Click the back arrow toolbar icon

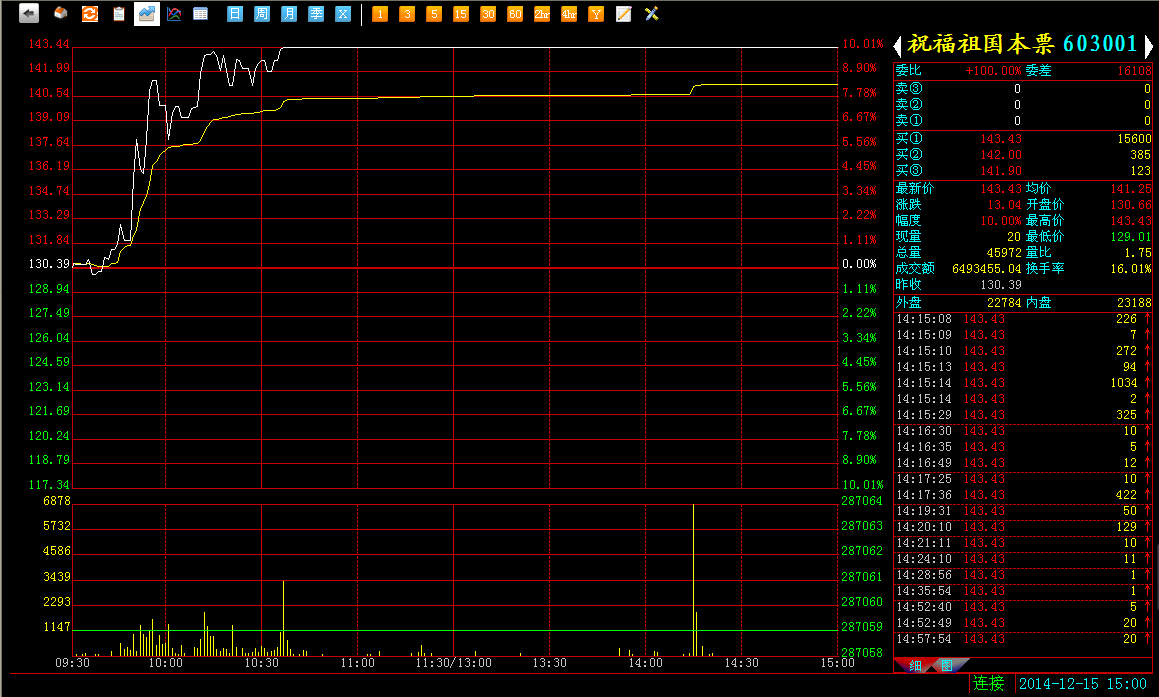(x=29, y=13)
